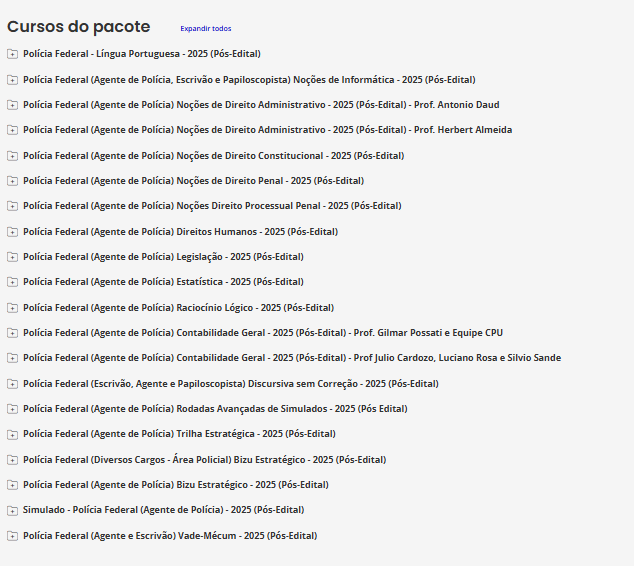This screenshot has width=634, height=566.
Task: Expand Vade-Mécum course plus icon
Action: 13,536
